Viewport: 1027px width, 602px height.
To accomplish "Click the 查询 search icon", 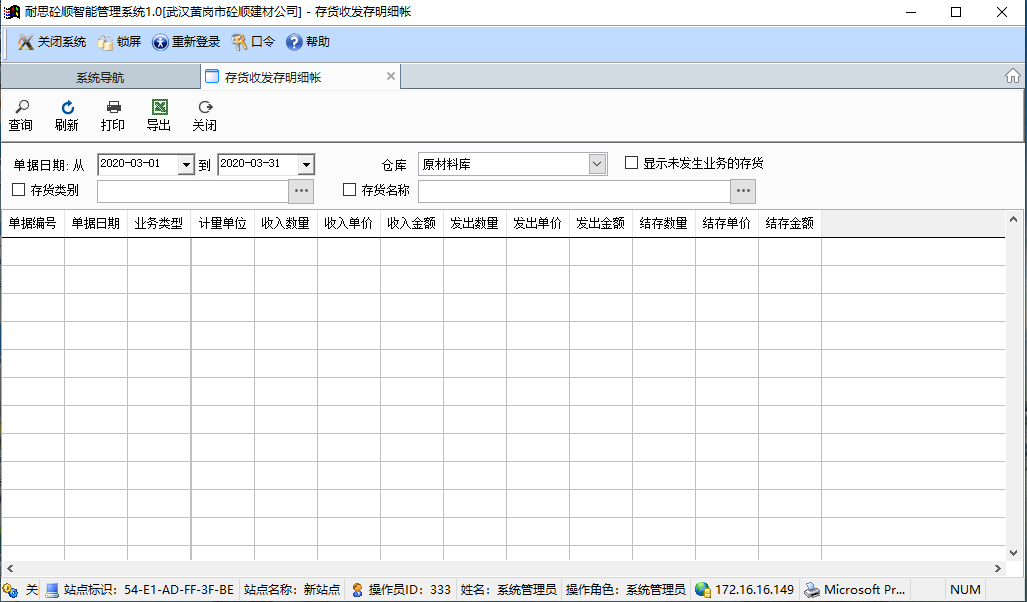I will coord(20,108).
